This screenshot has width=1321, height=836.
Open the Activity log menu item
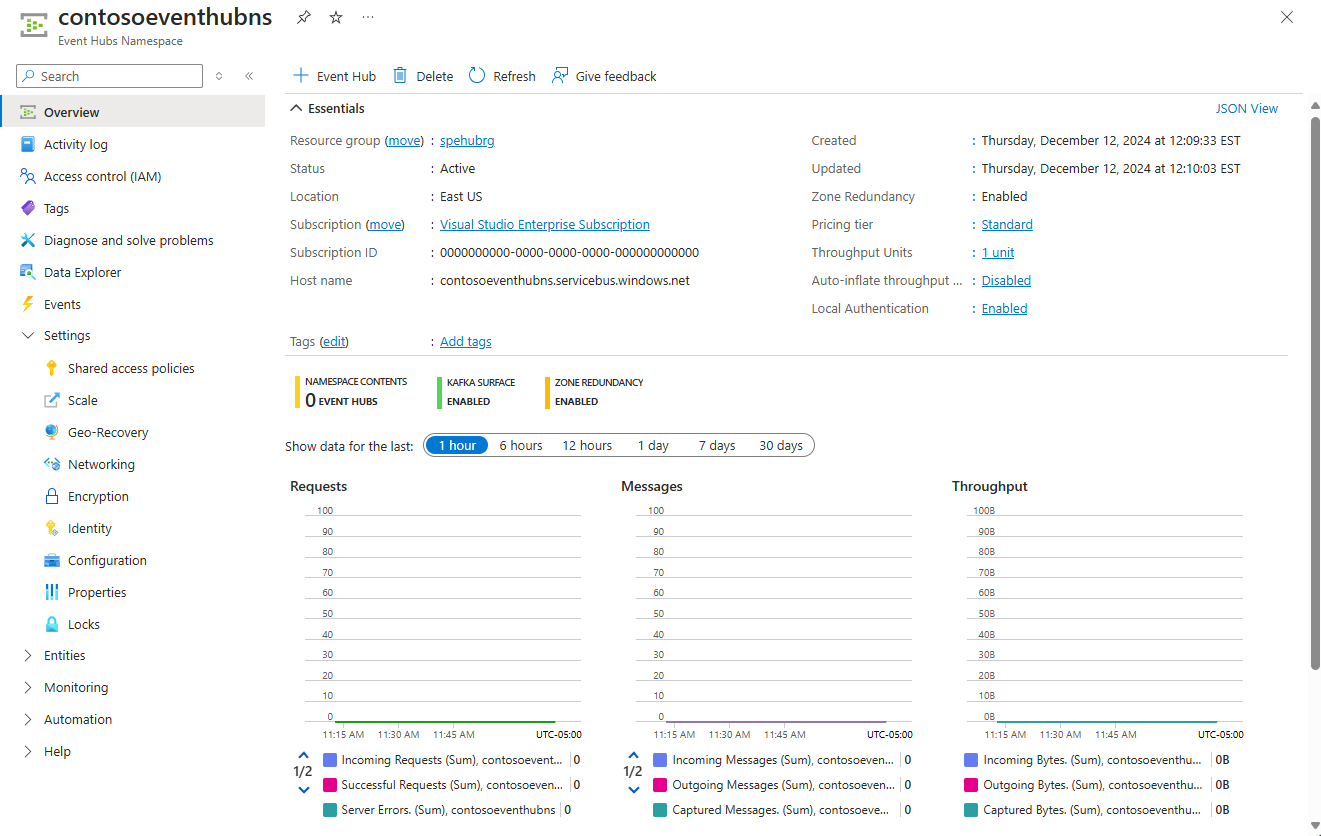(75, 144)
